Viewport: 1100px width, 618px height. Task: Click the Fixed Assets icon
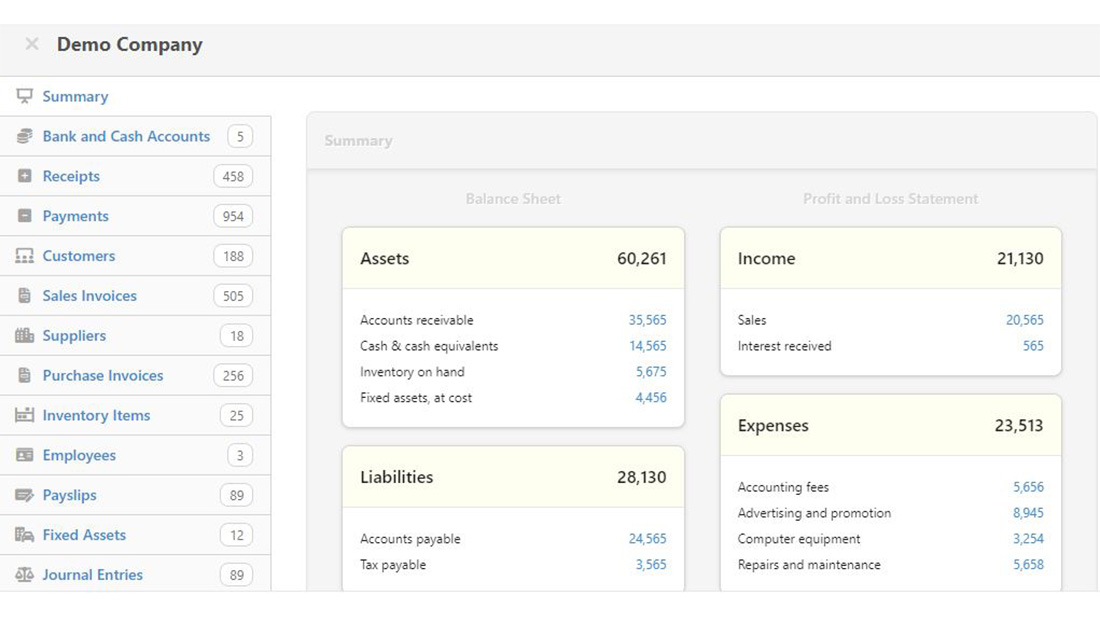point(25,535)
